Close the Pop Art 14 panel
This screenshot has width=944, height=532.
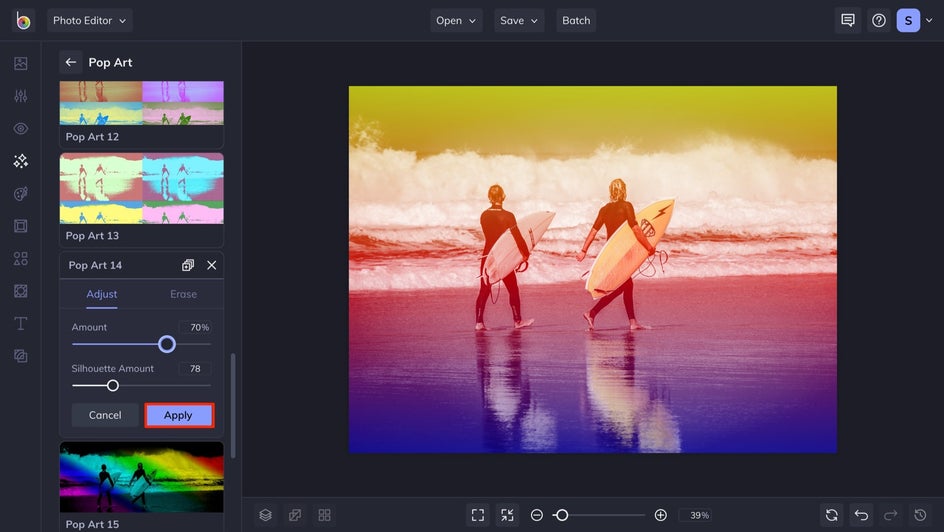pos(211,265)
